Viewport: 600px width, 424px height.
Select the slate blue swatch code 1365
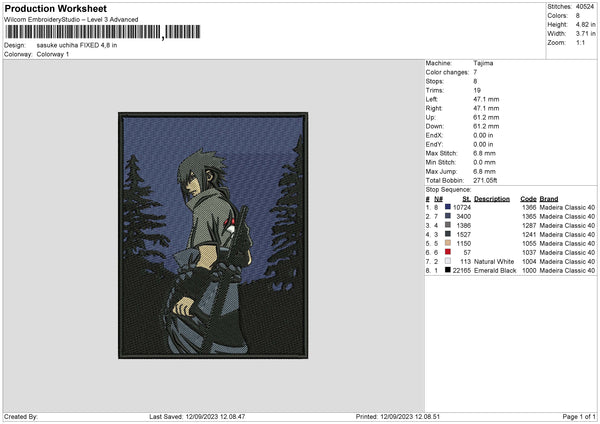click(448, 216)
